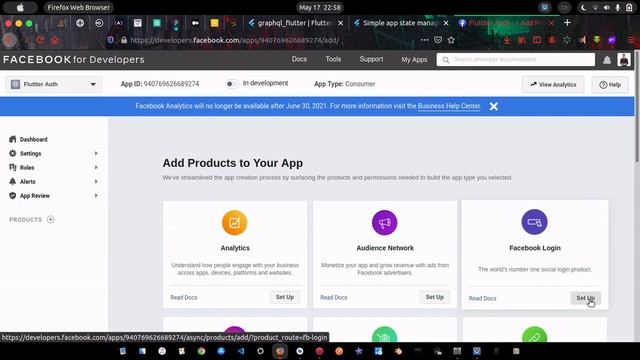Dismiss the Facebook Analytics blue banner
640x360 pixels.
tap(493, 106)
